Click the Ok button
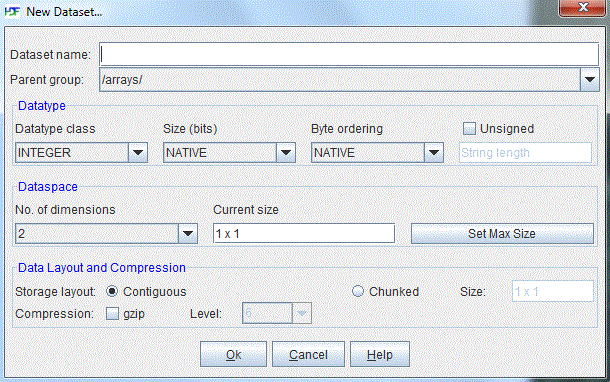Viewport: 610px width, 382px height. coord(233,354)
